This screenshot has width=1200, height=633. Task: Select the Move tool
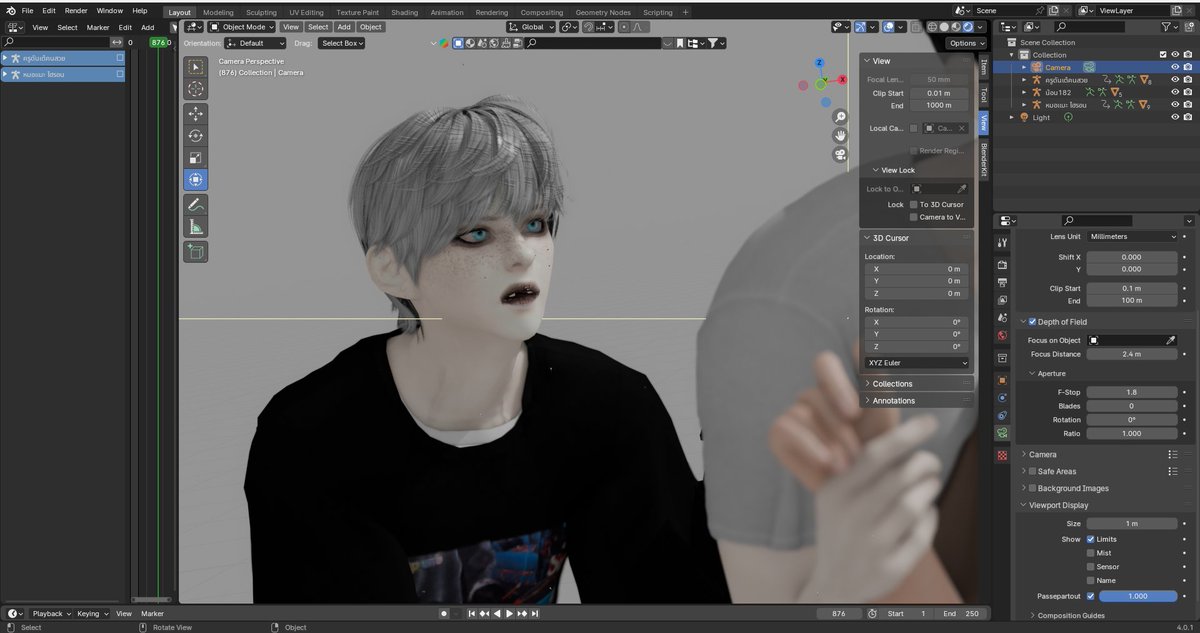(195, 113)
